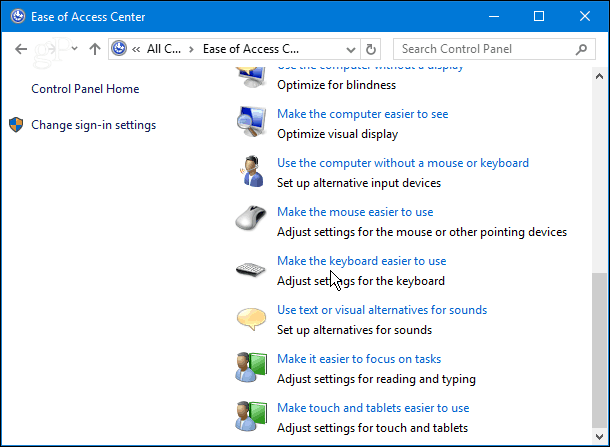Click the address bar Ease of Access icon
This screenshot has width=610, height=447.
click(119, 49)
